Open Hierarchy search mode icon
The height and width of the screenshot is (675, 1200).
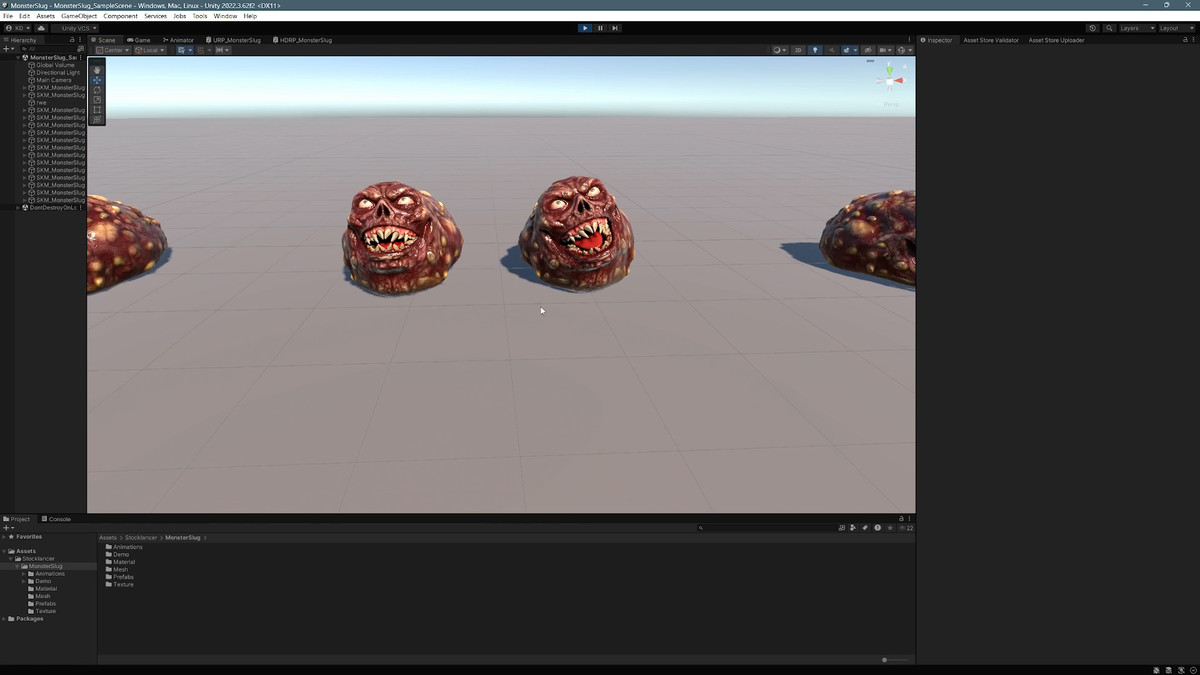[80, 48]
